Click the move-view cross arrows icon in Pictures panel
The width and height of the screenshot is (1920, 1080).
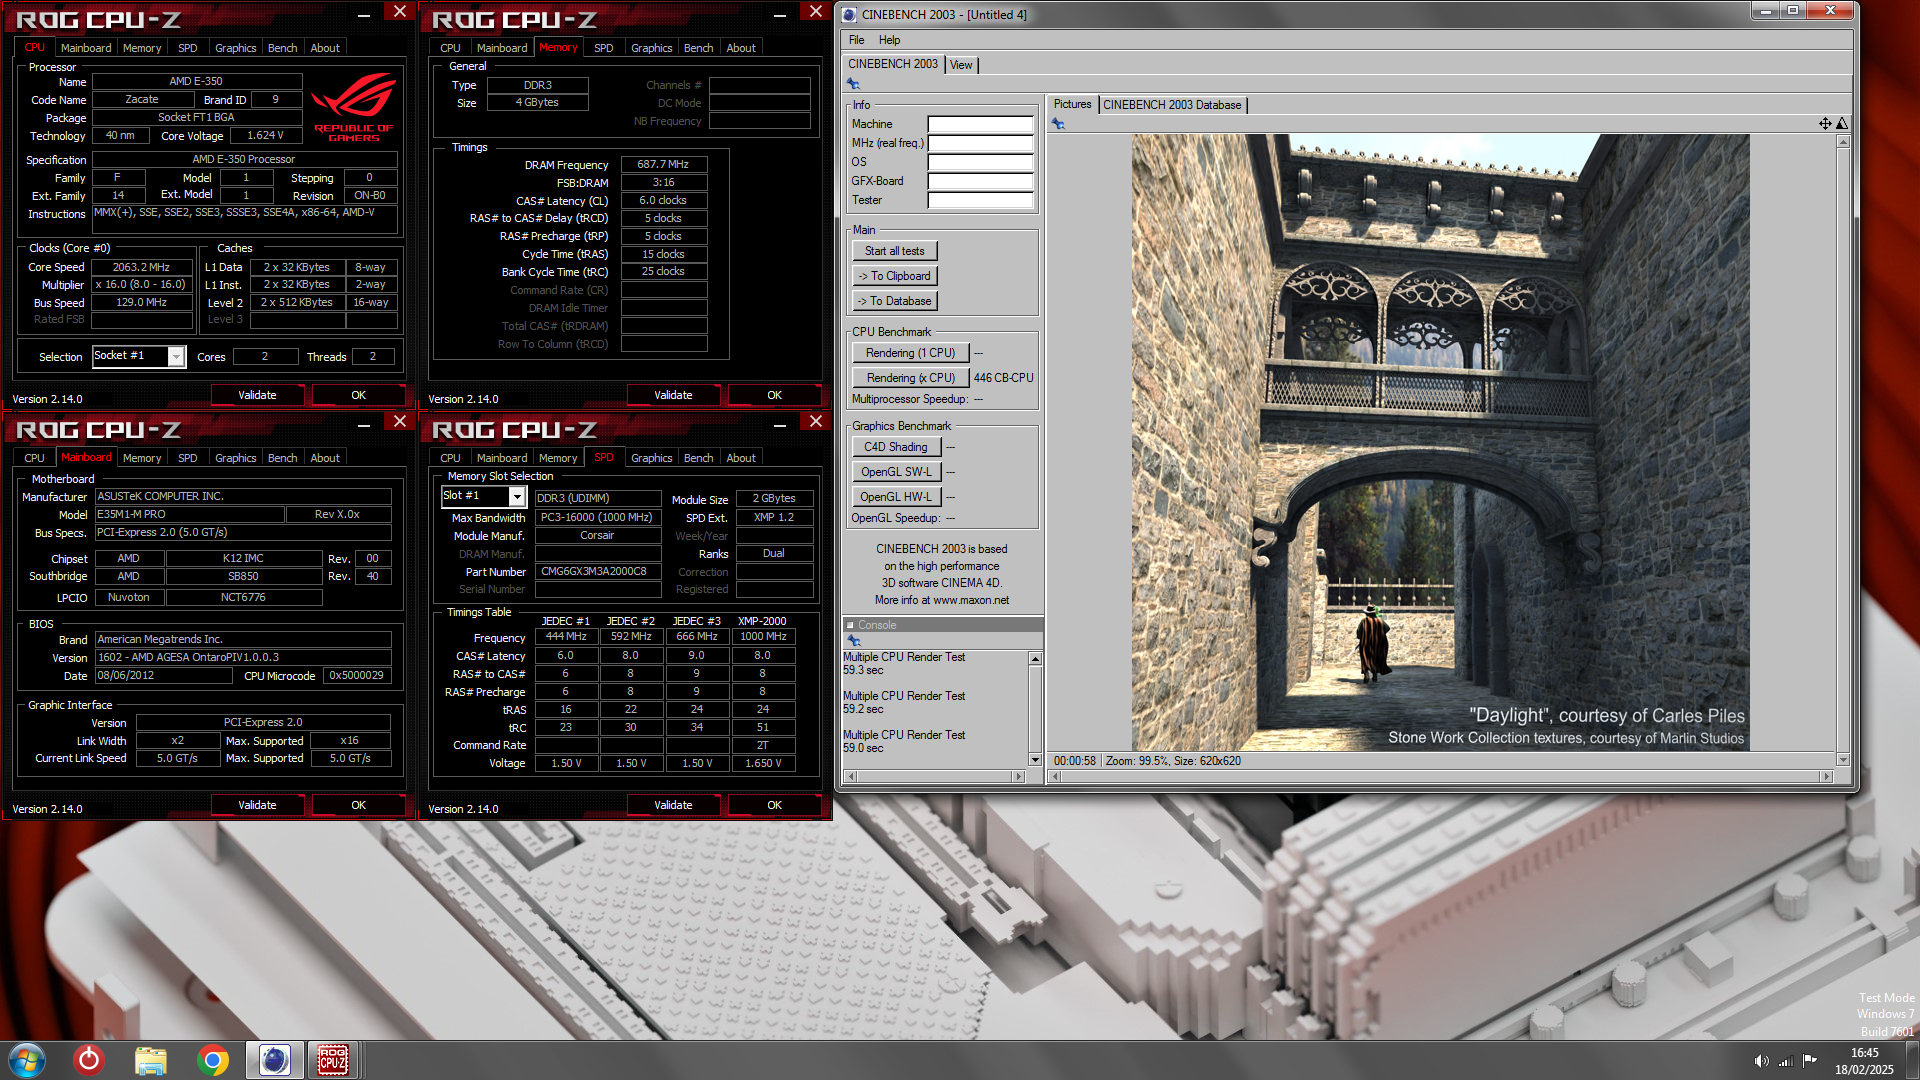[1825, 123]
